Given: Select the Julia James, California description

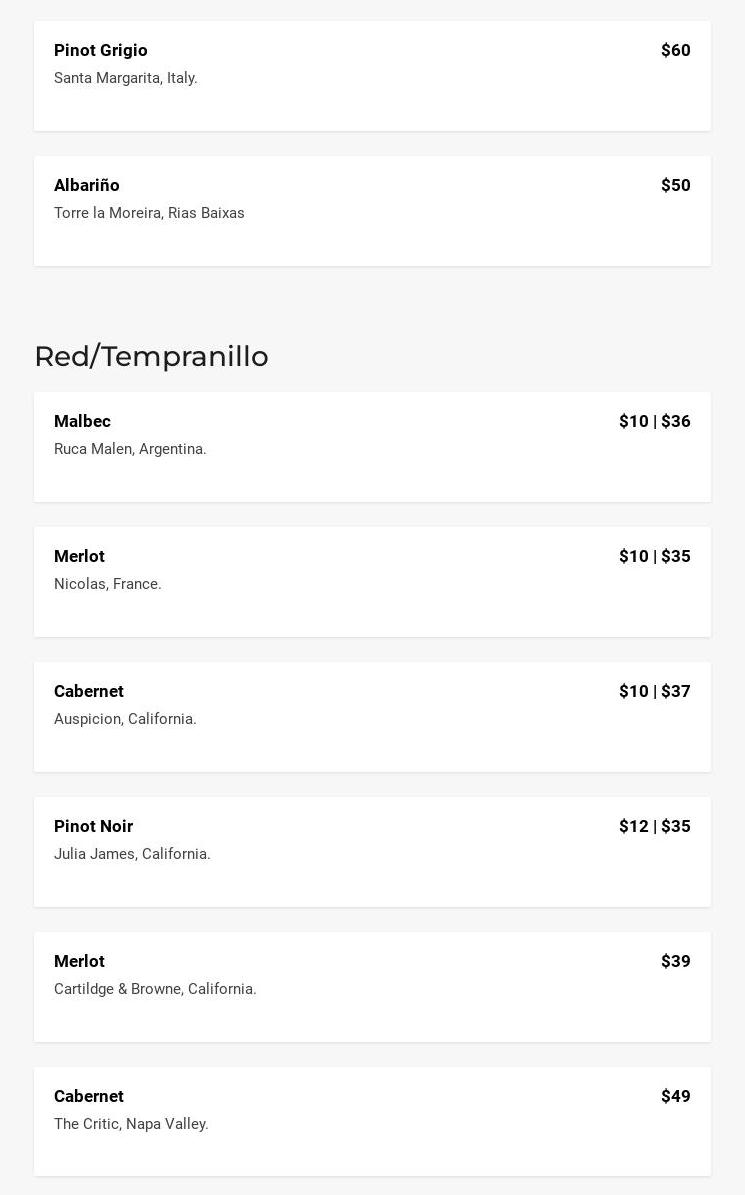Looking at the screenshot, I should click(x=132, y=854).
